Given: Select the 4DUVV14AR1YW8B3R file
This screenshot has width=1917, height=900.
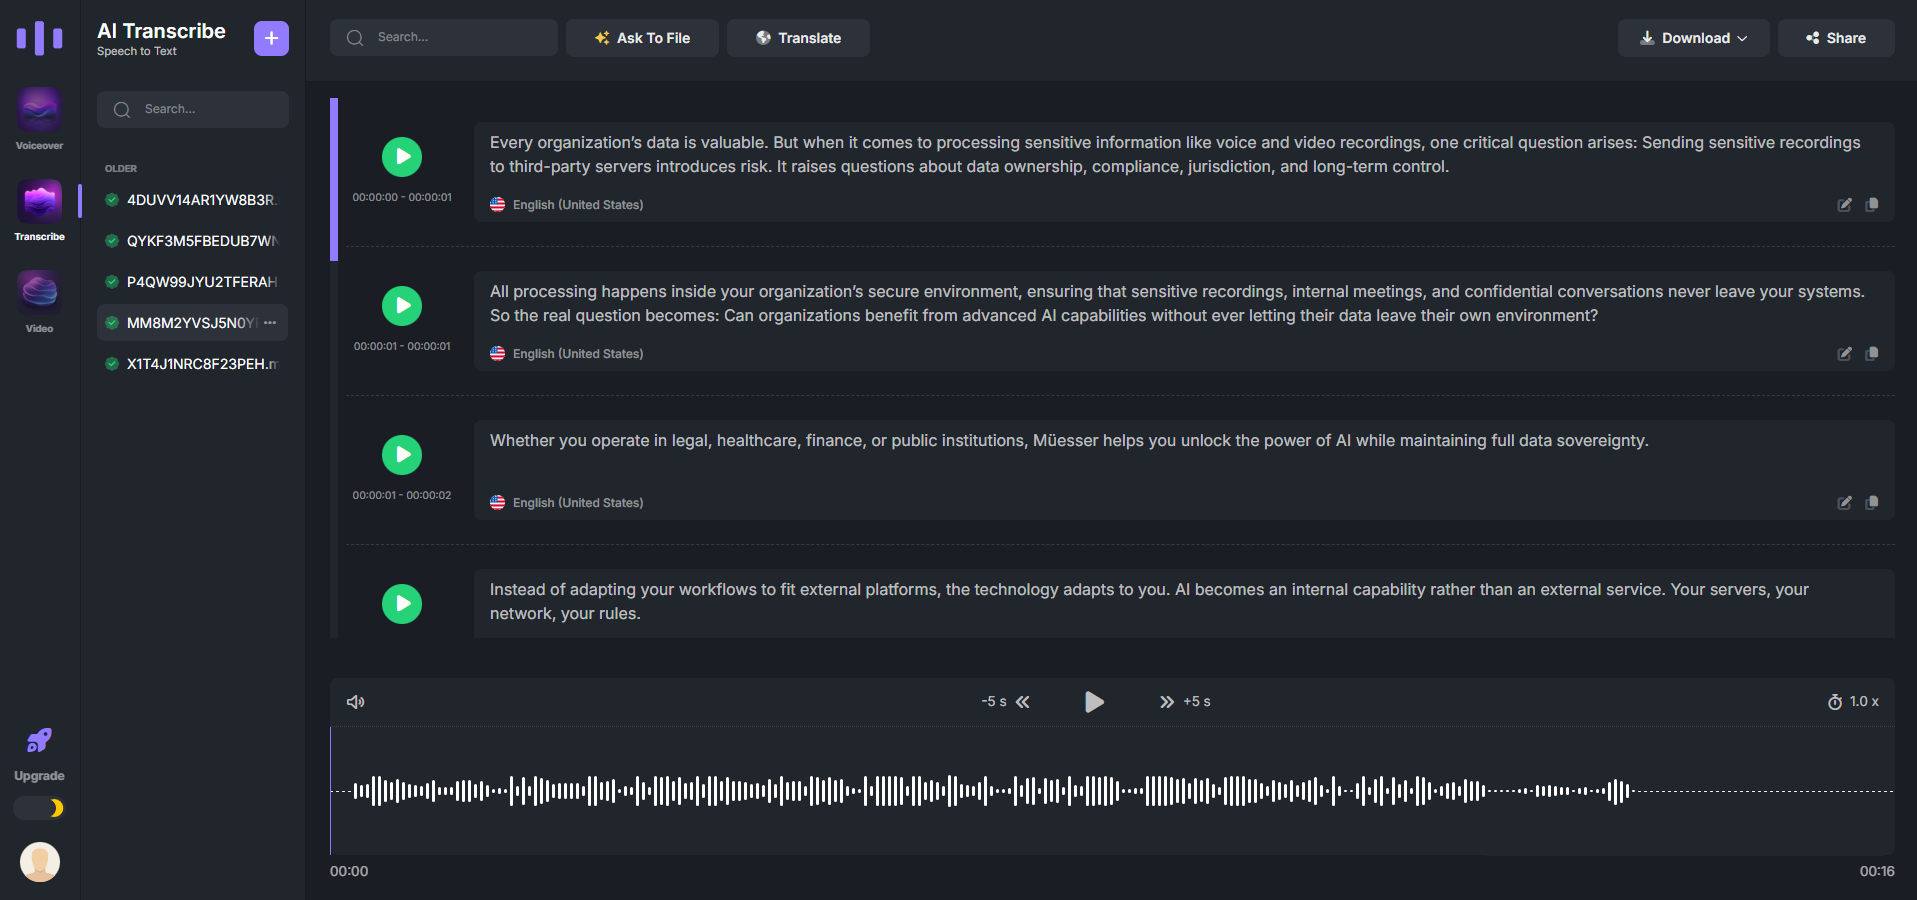Looking at the screenshot, I should pyautogui.click(x=200, y=200).
